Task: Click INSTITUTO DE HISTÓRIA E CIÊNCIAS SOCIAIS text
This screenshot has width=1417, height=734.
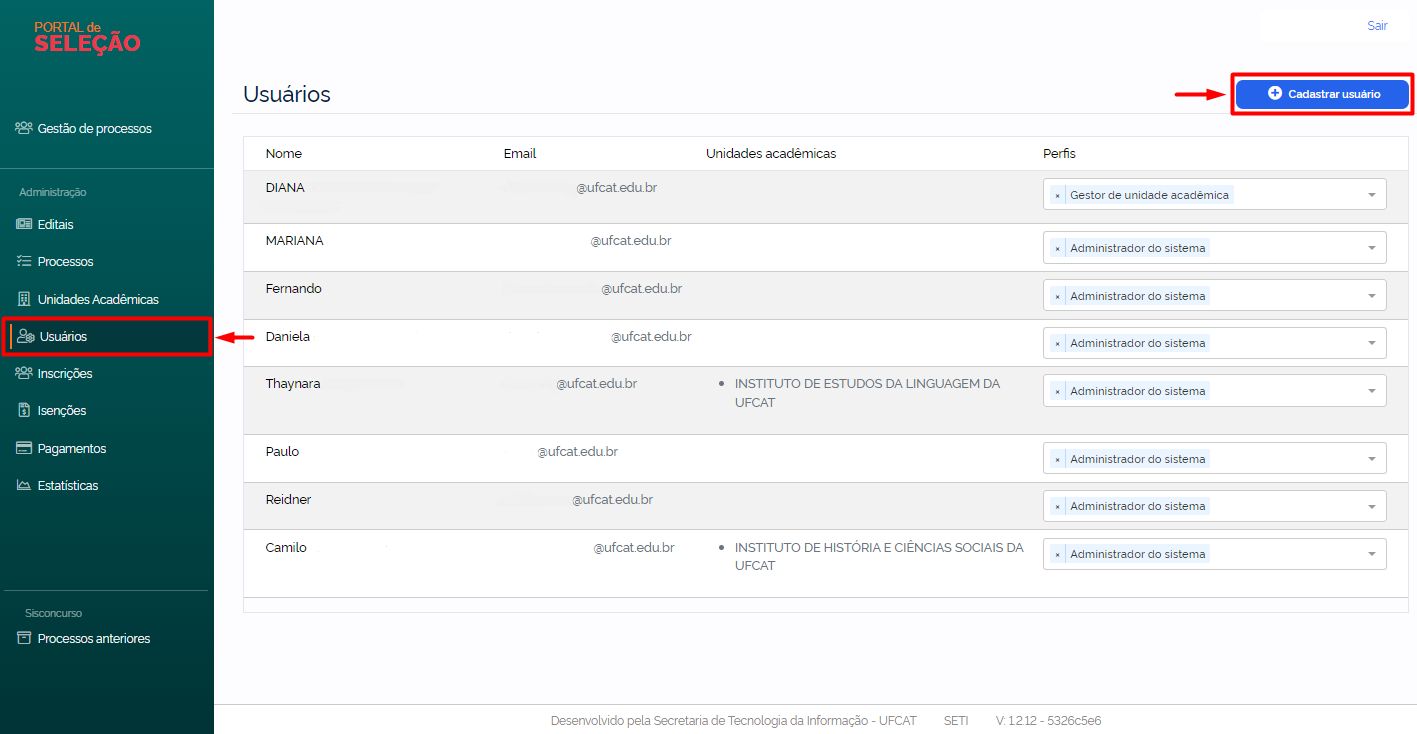Action: coord(879,556)
